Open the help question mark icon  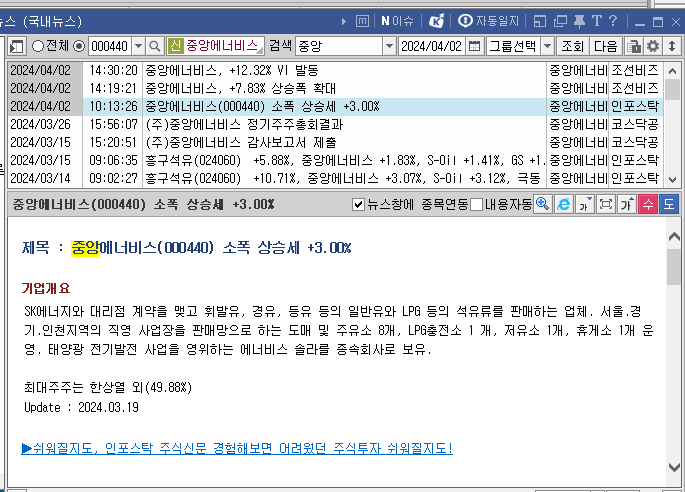point(613,21)
